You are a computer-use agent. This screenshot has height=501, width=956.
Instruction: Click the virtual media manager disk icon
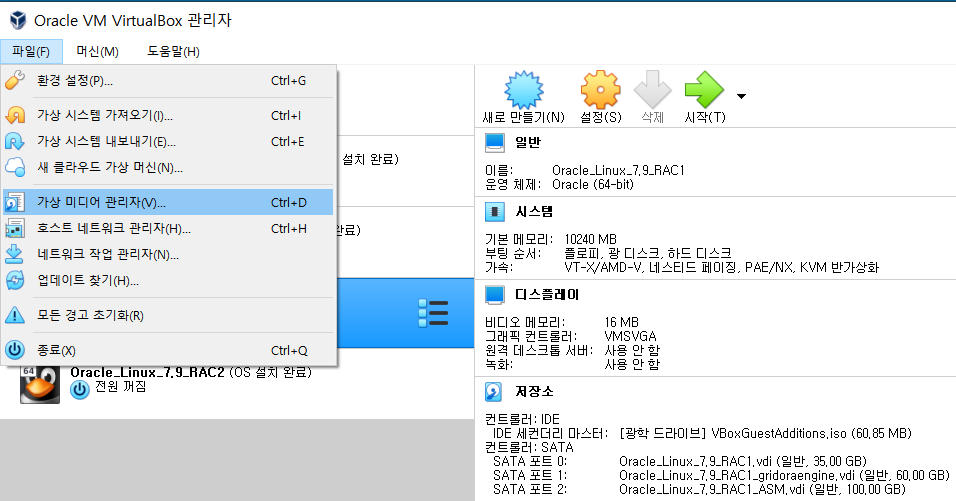(15, 202)
